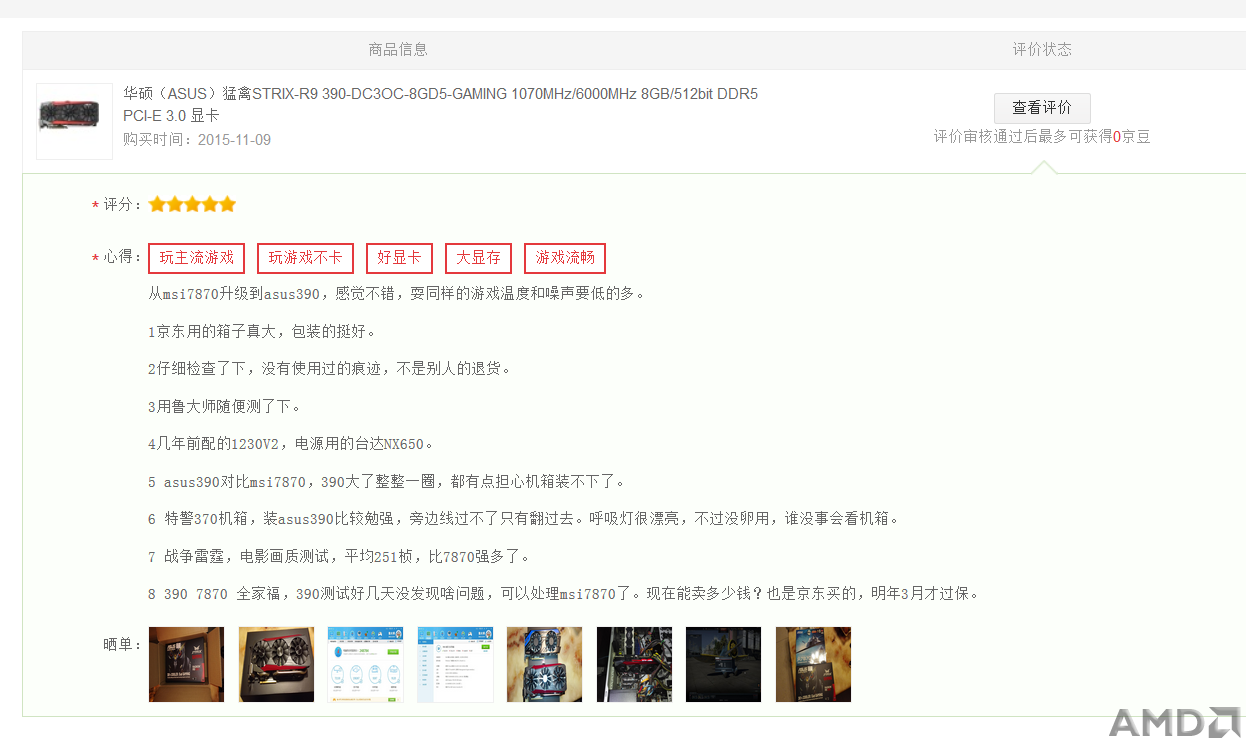Open the eighth review photo with both boxes
1246x743 pixels.
[813, 665]
